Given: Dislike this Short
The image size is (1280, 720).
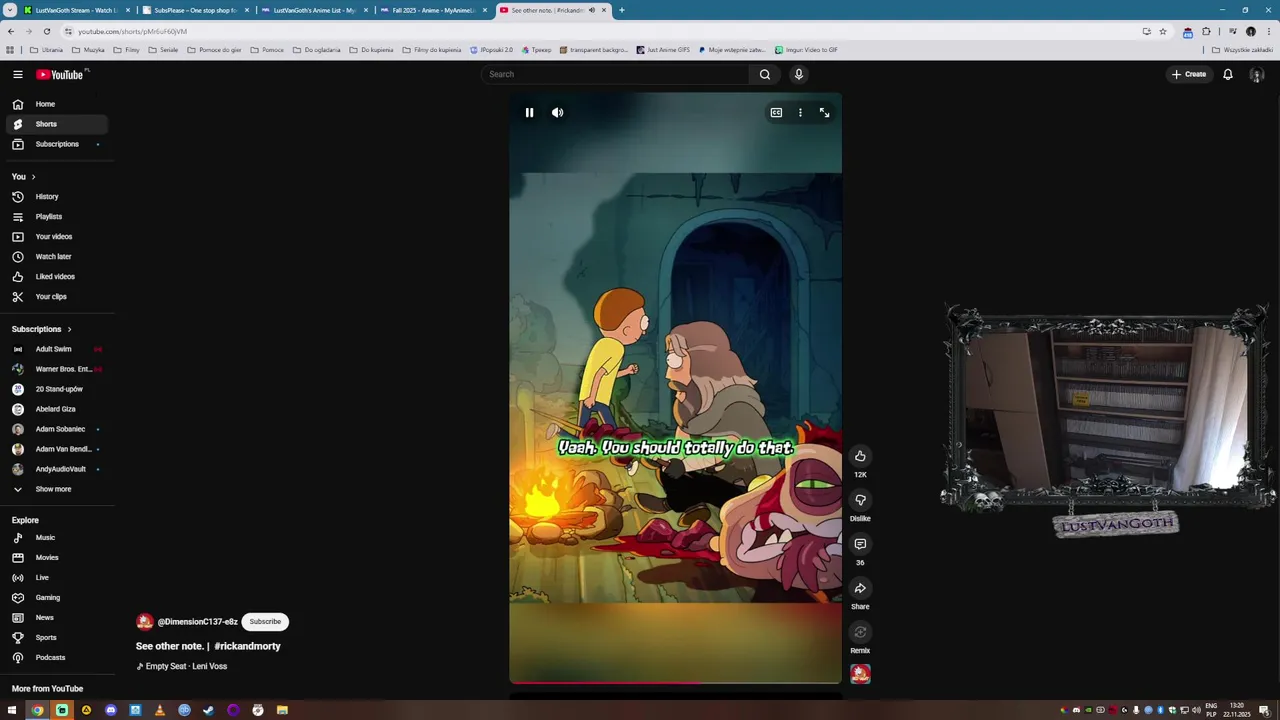Looking at the screenshot, I should pos(860,500).
